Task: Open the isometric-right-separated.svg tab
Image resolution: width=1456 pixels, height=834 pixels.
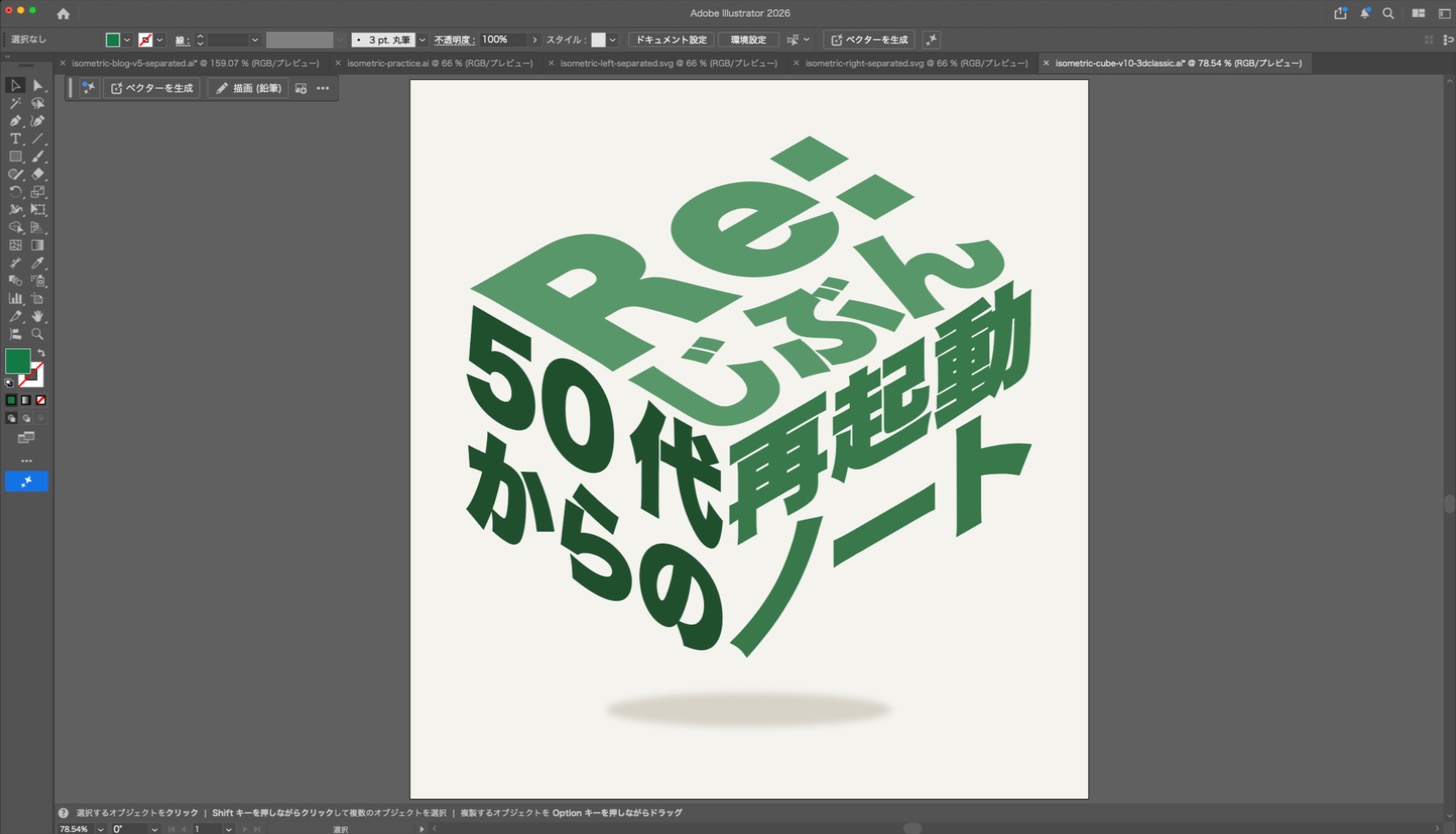Action: pos(915,63)
